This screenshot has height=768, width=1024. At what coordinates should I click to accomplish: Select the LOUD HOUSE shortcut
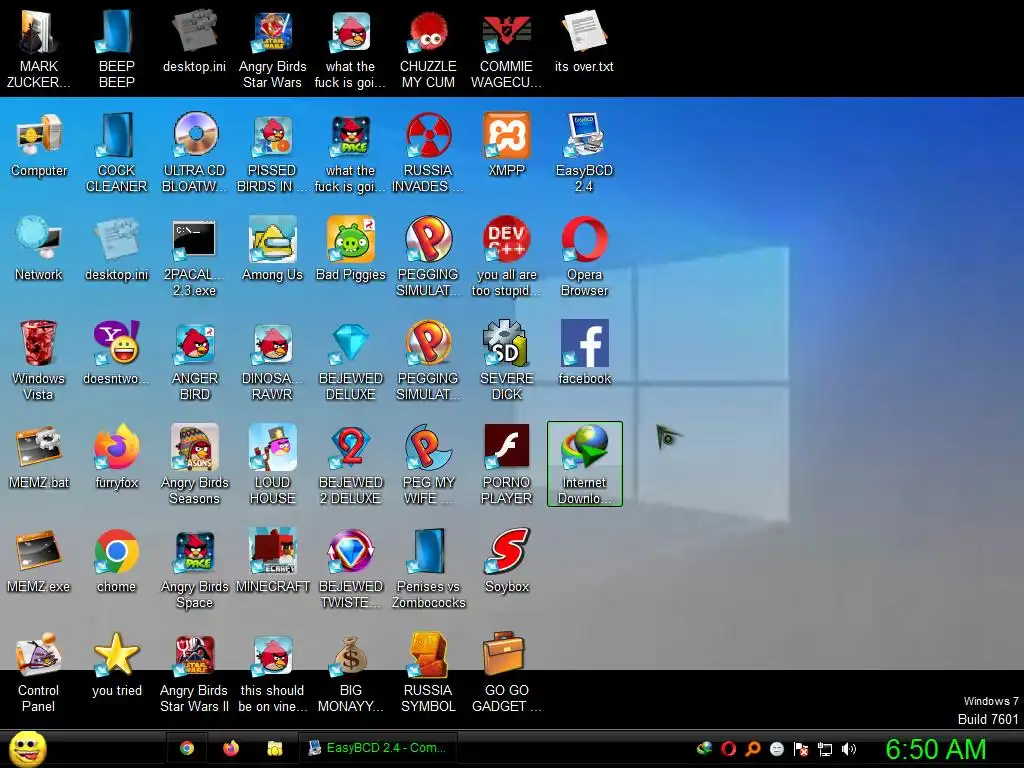(272, 464)
